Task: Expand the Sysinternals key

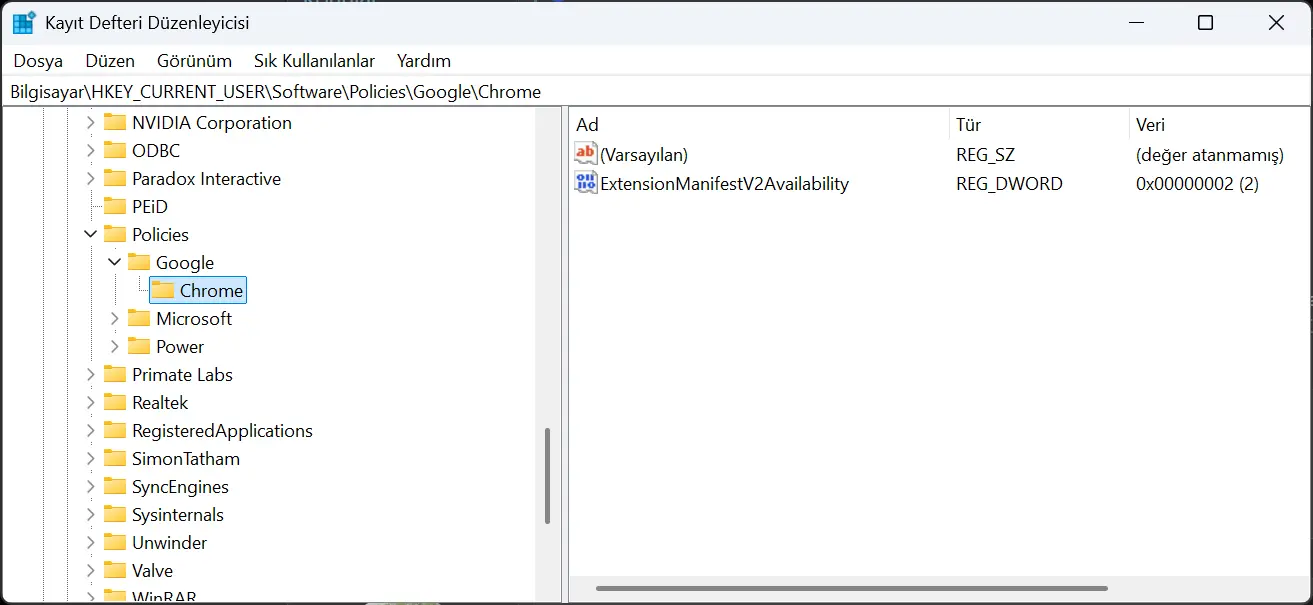Action: [x=91, y=515]
